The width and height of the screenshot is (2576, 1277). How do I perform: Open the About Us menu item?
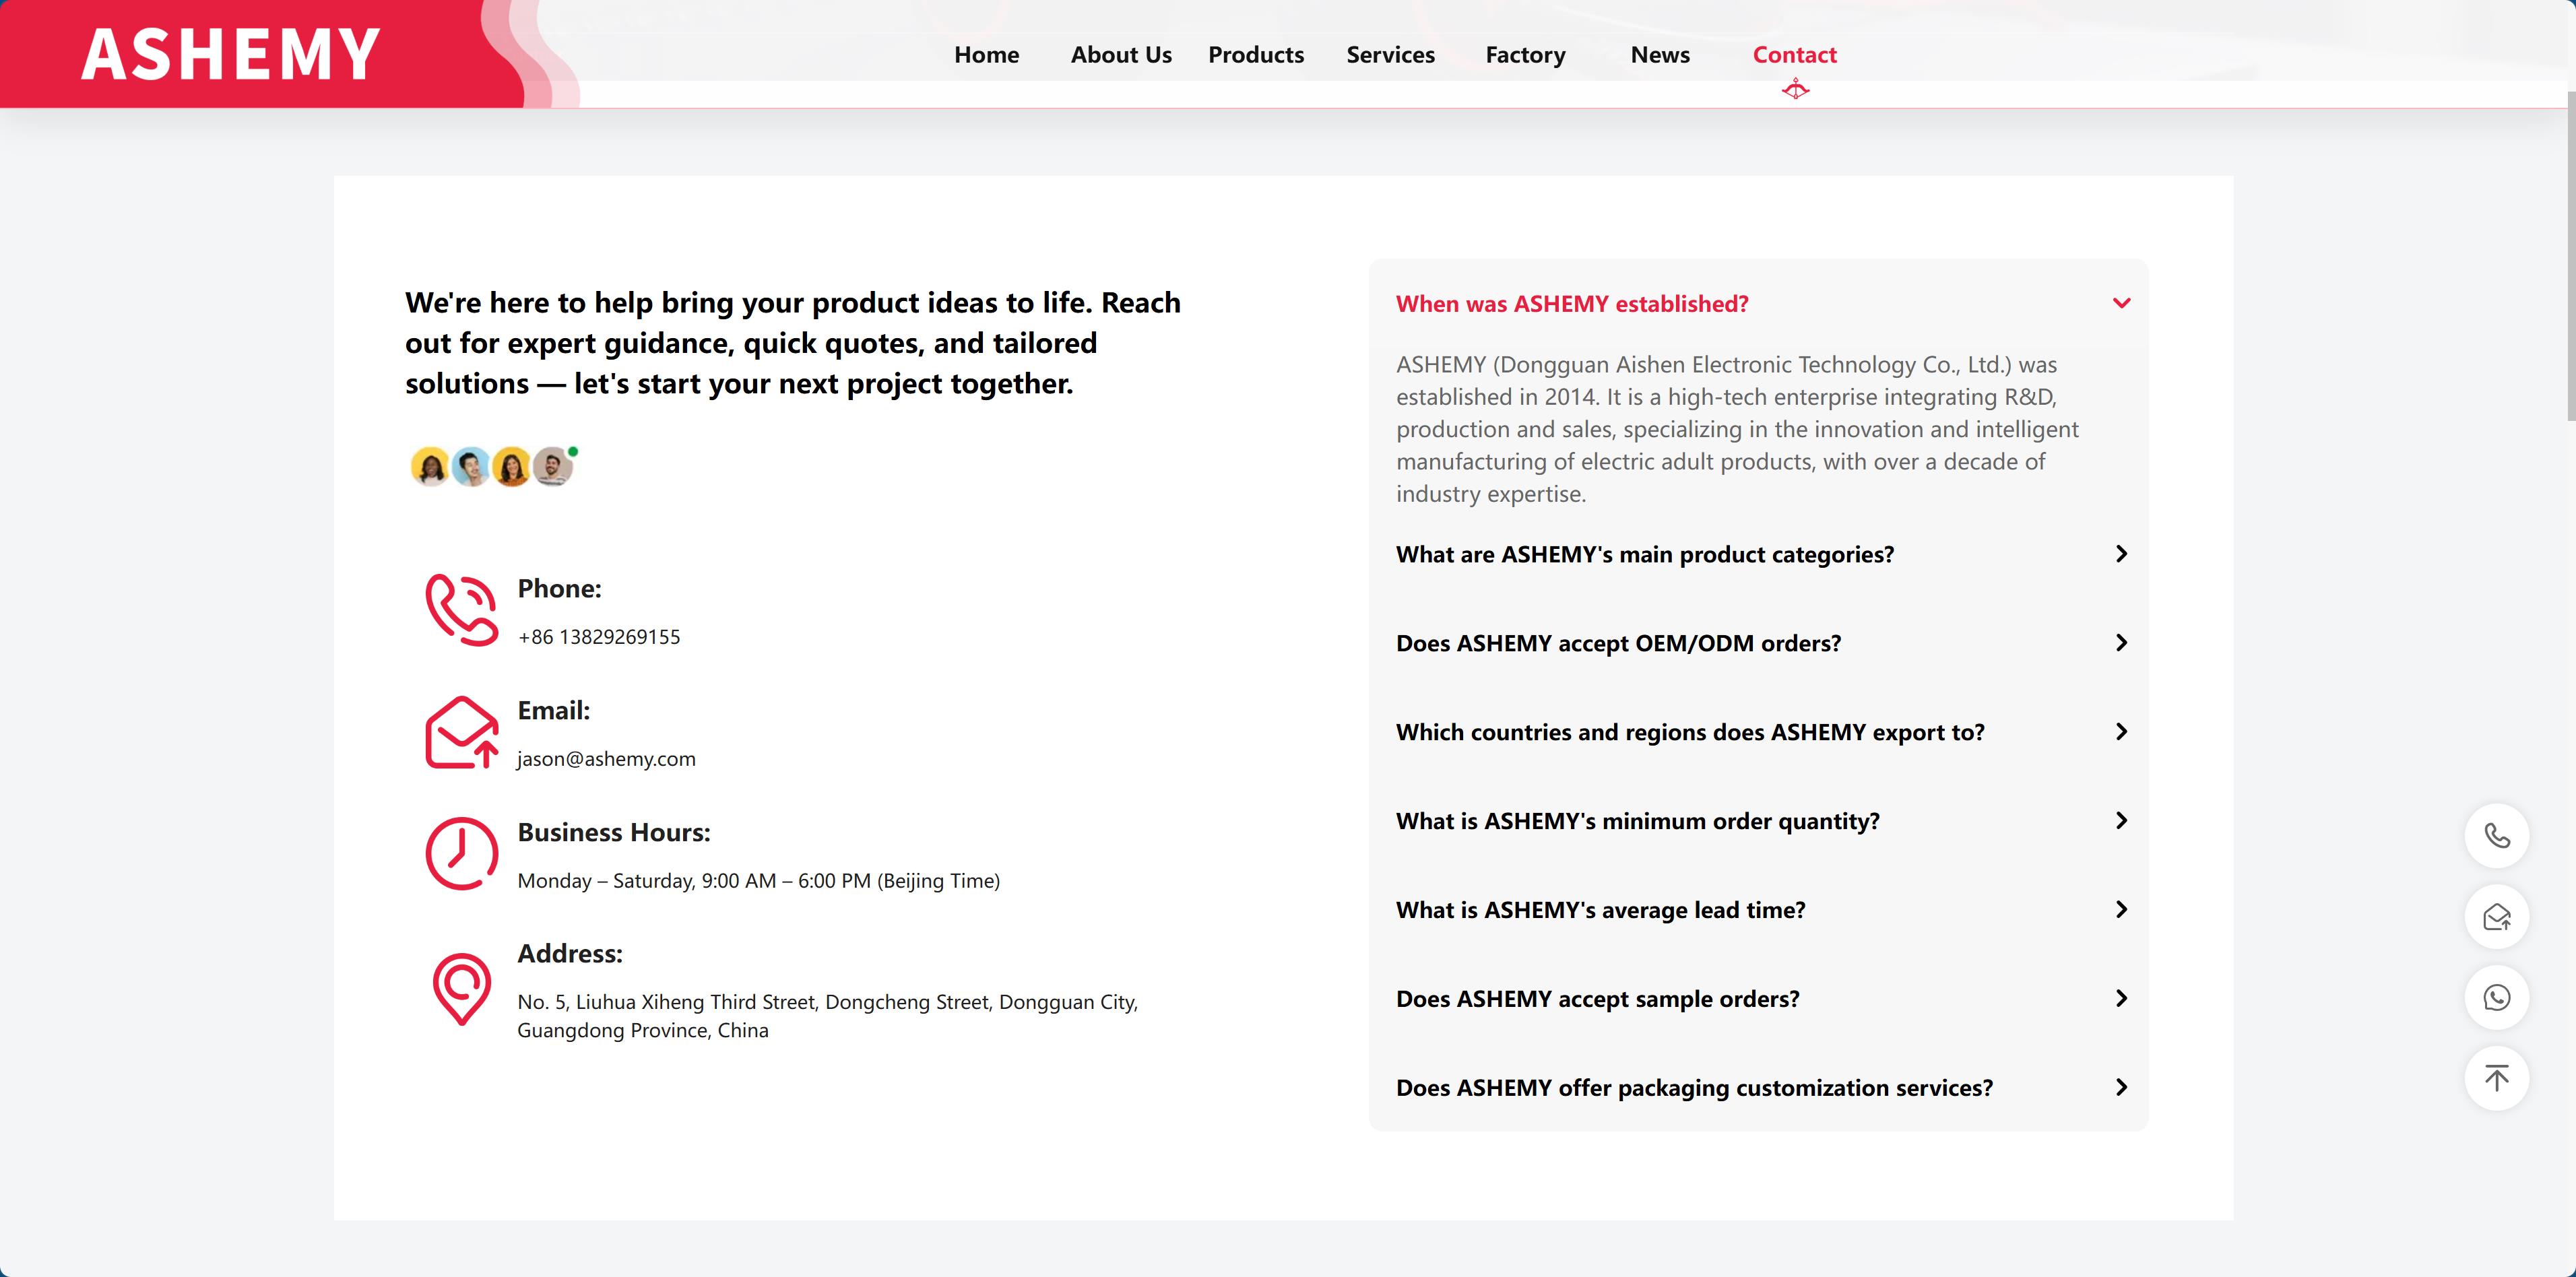click(1121, 55)
